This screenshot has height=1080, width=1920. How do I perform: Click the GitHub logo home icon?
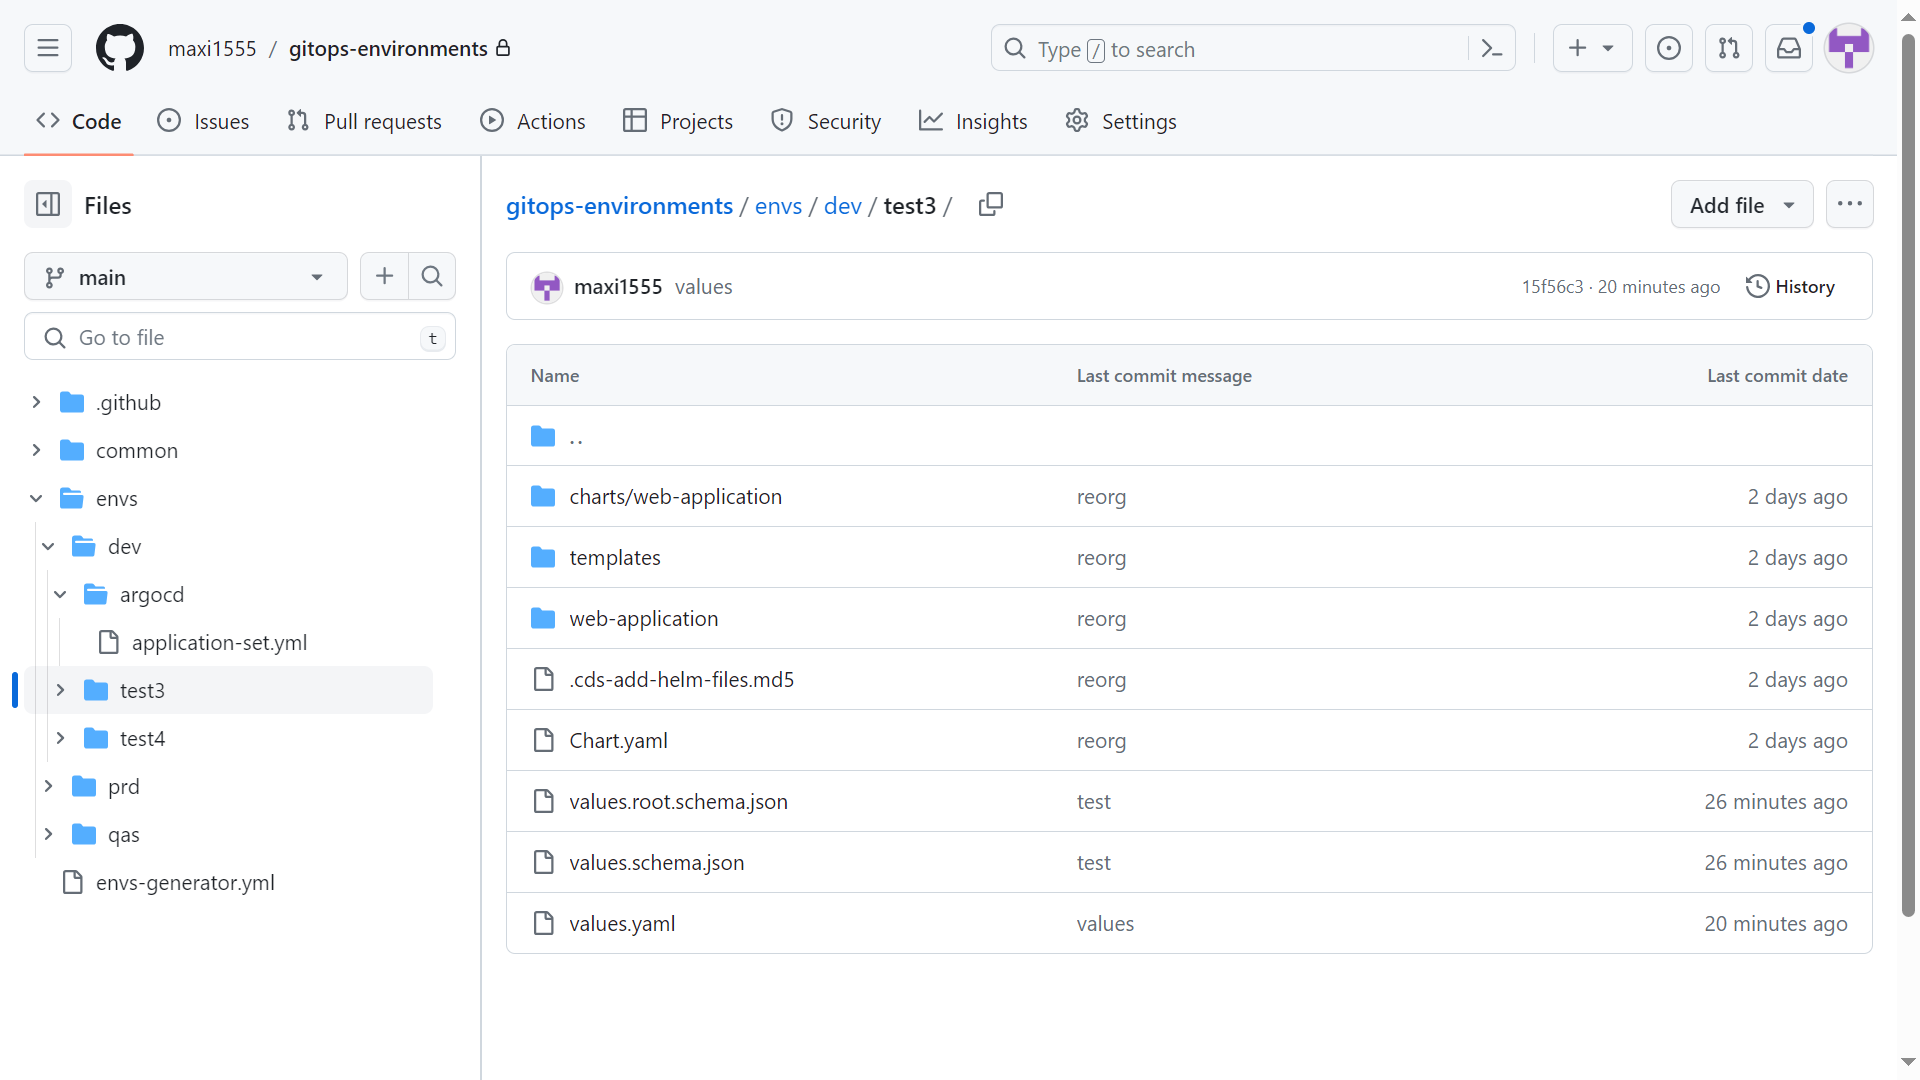(x=120, y=48)
